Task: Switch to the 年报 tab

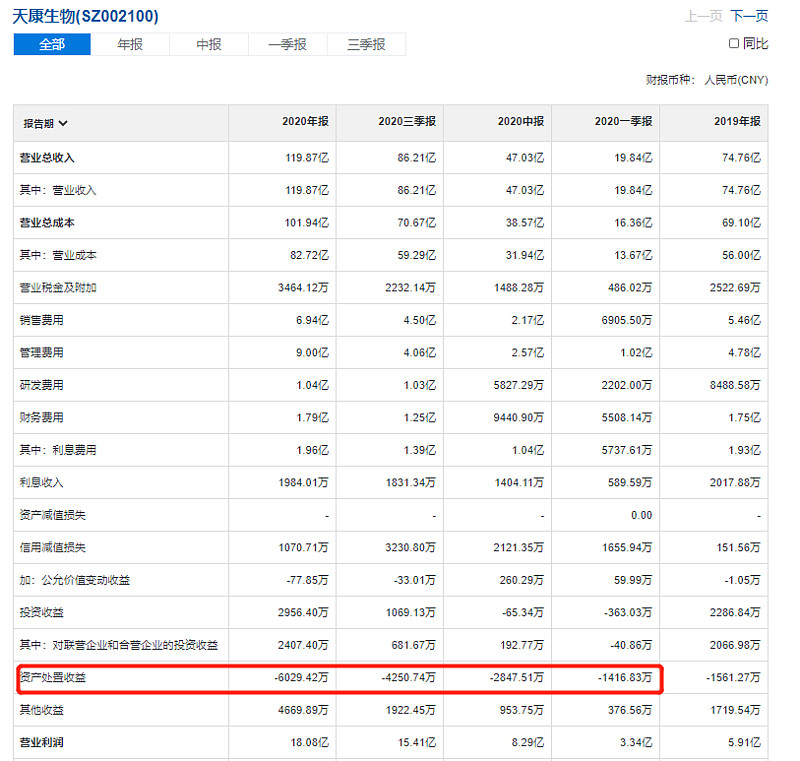Action: (130, 45)
